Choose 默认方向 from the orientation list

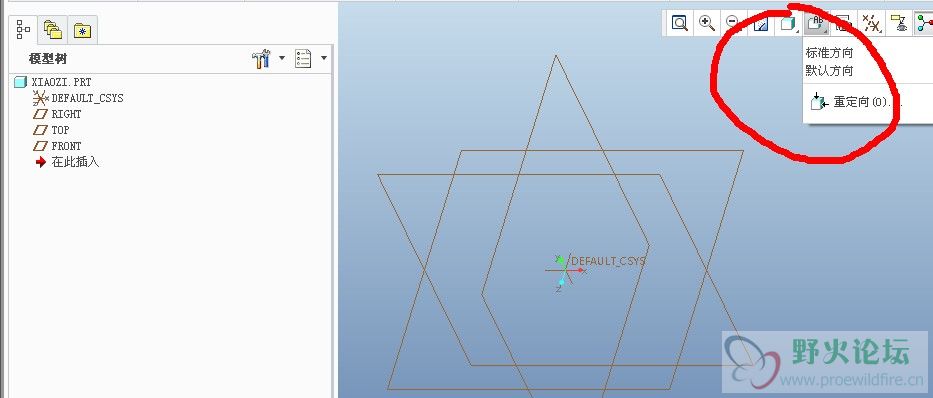(x=829, y=71)
